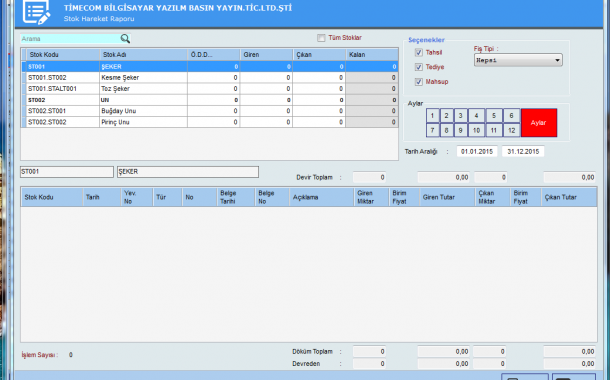The width and height of the screenshot is (610, 380).
Task: Select the Toz Şeker row
Action: coord(210,89)
